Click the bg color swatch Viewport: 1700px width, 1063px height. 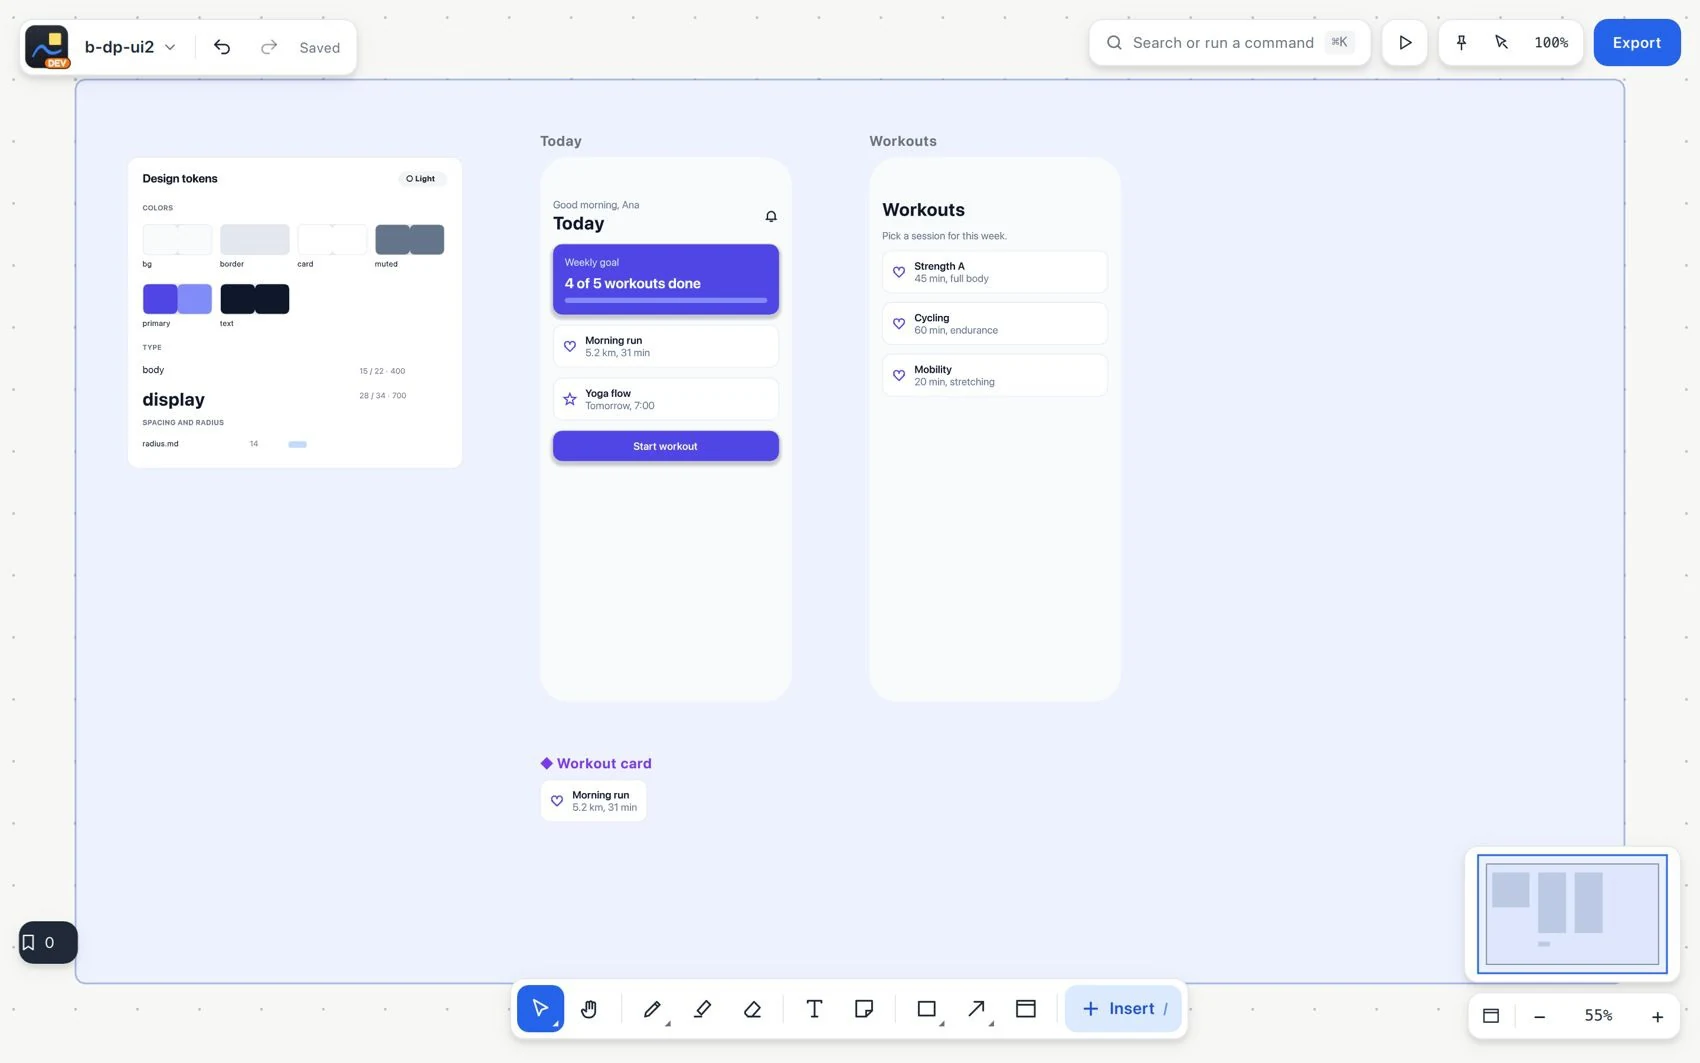click(x=177, y=240)
